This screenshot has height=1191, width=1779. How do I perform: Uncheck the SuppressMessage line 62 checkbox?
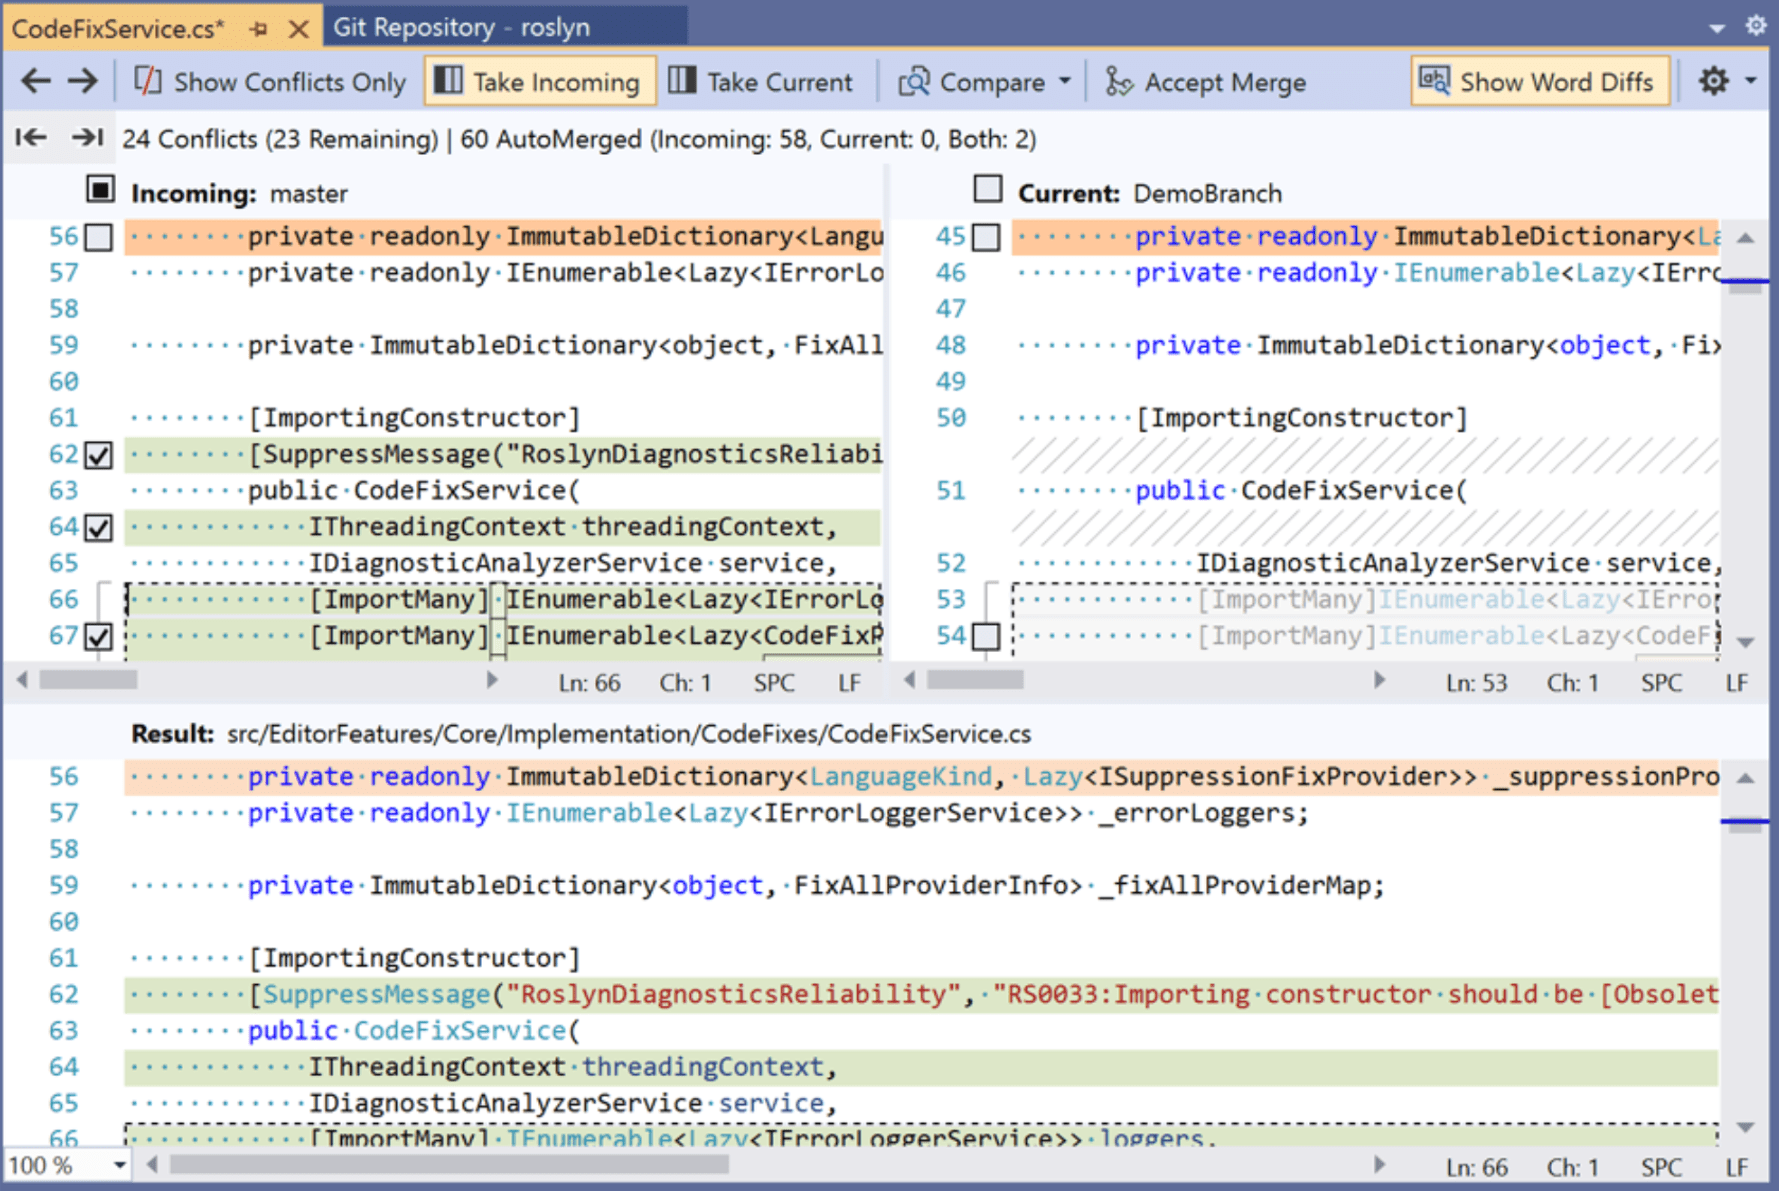[x=97, y=453]
